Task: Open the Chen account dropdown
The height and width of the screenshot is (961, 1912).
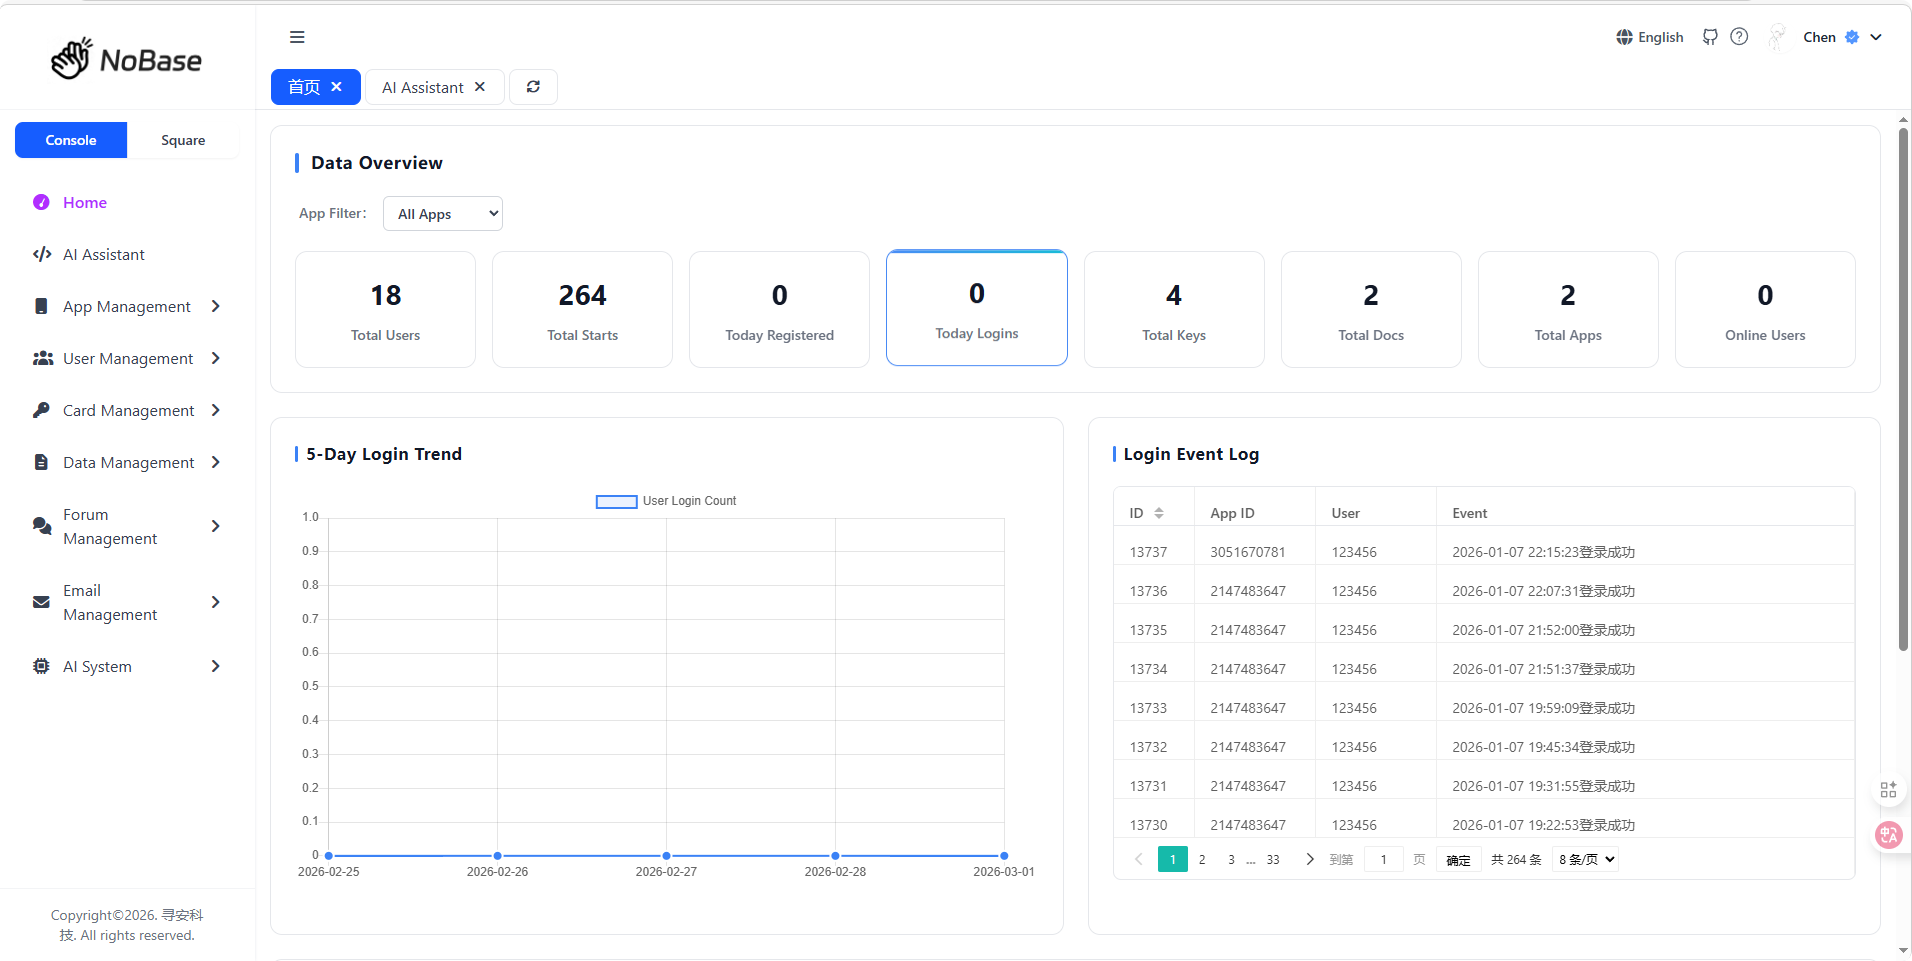Action: pyautogui.click(x=1840, y=37)
